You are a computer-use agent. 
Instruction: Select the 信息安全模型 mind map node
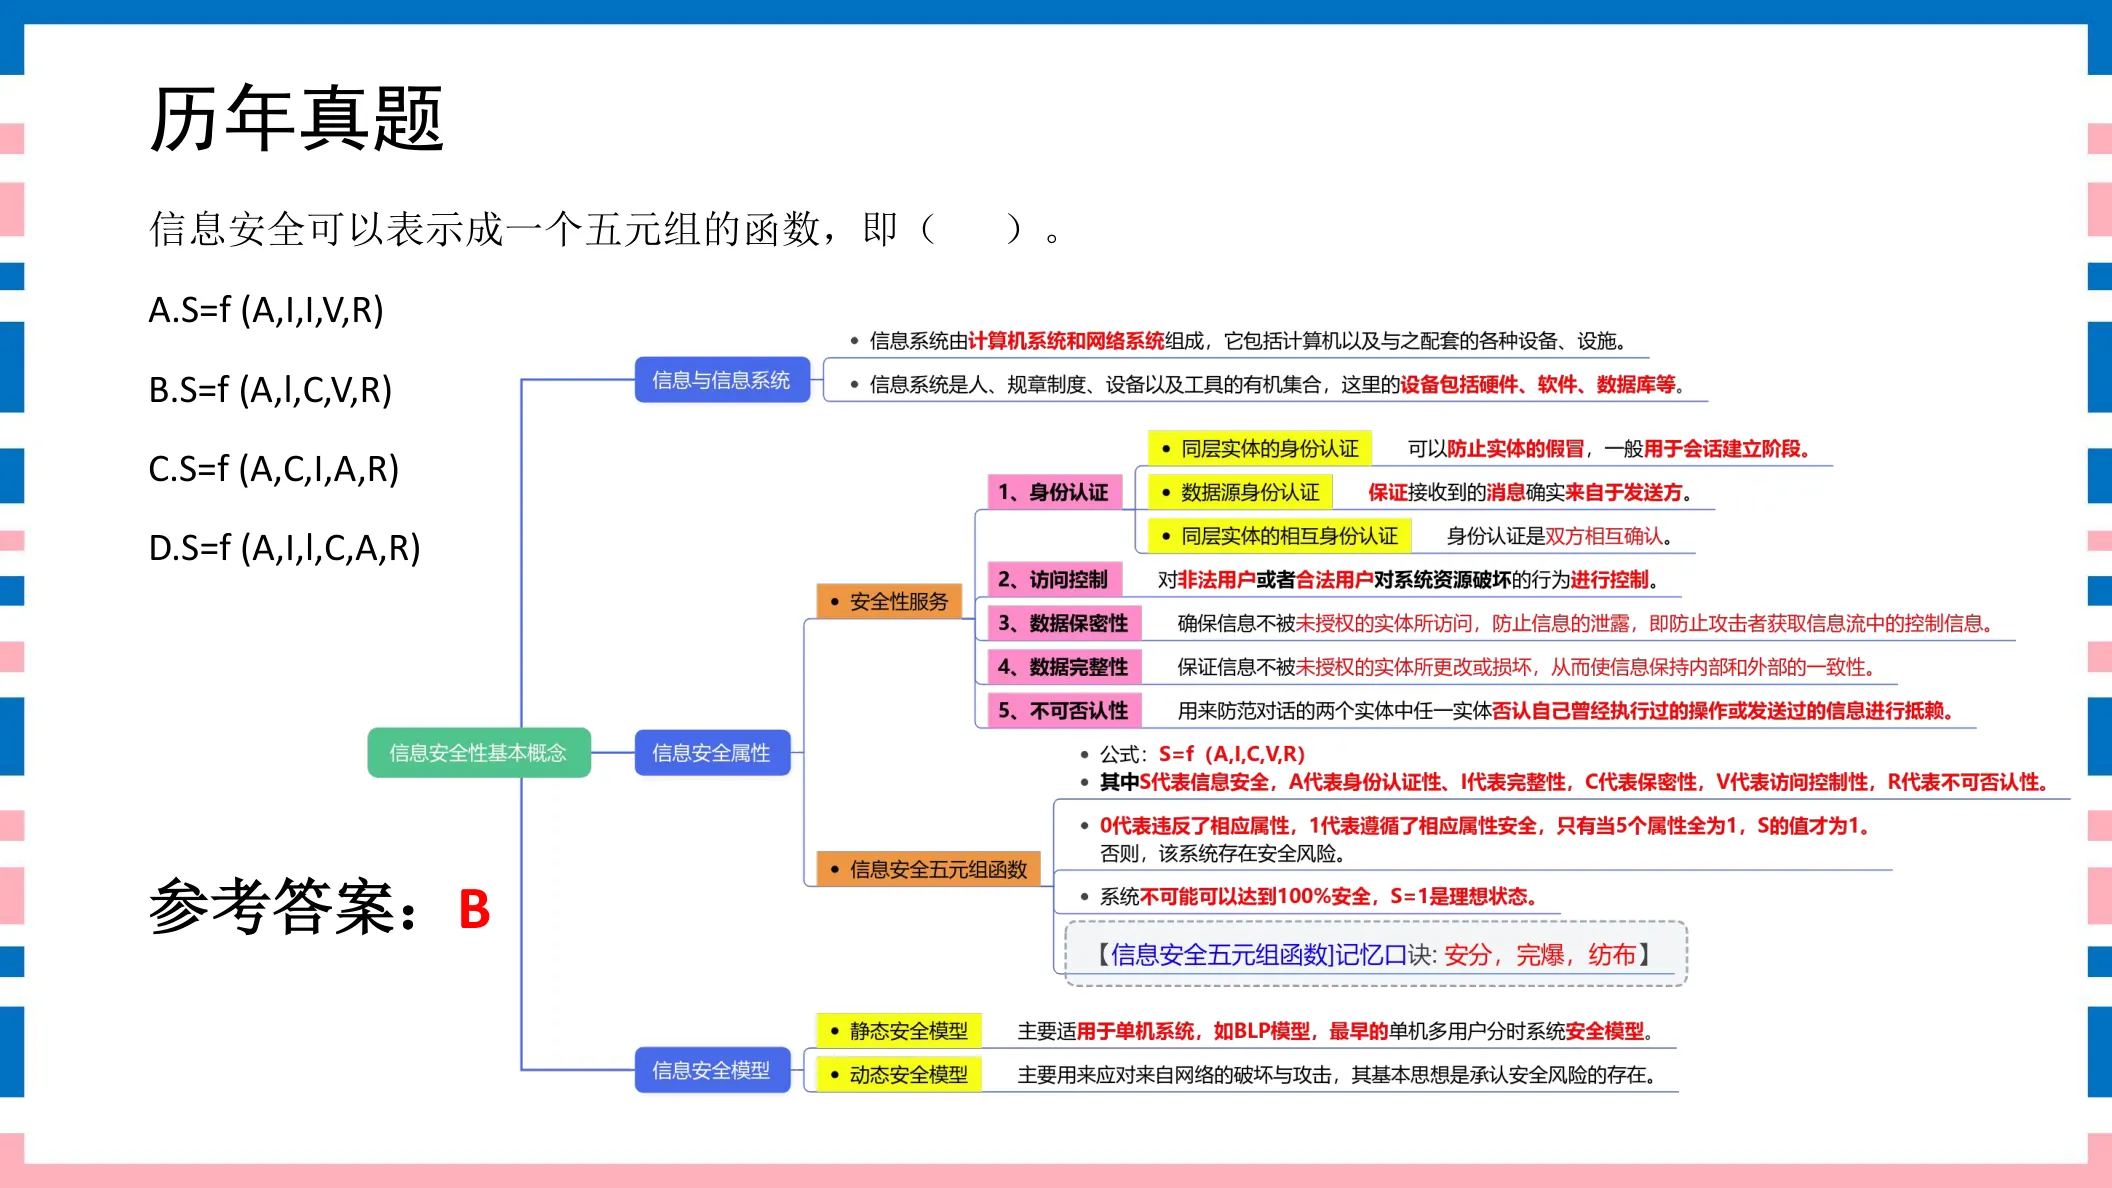pos(711,1070)
